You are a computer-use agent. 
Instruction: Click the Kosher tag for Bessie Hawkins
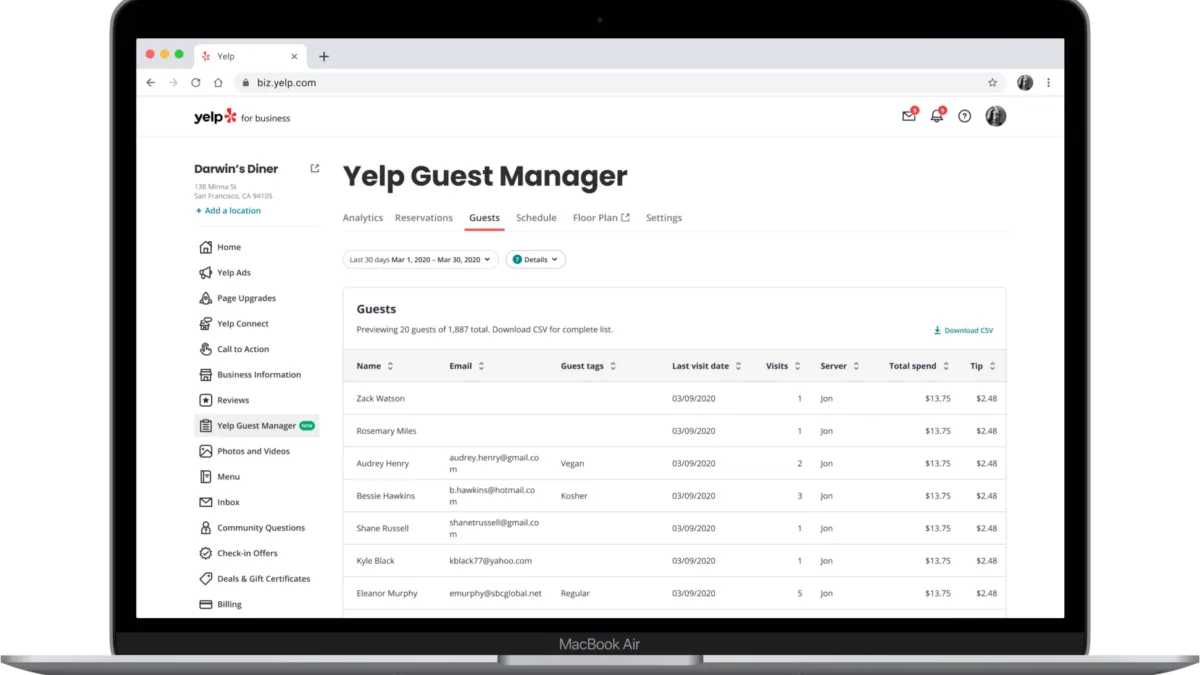click(x=574, y=496)
